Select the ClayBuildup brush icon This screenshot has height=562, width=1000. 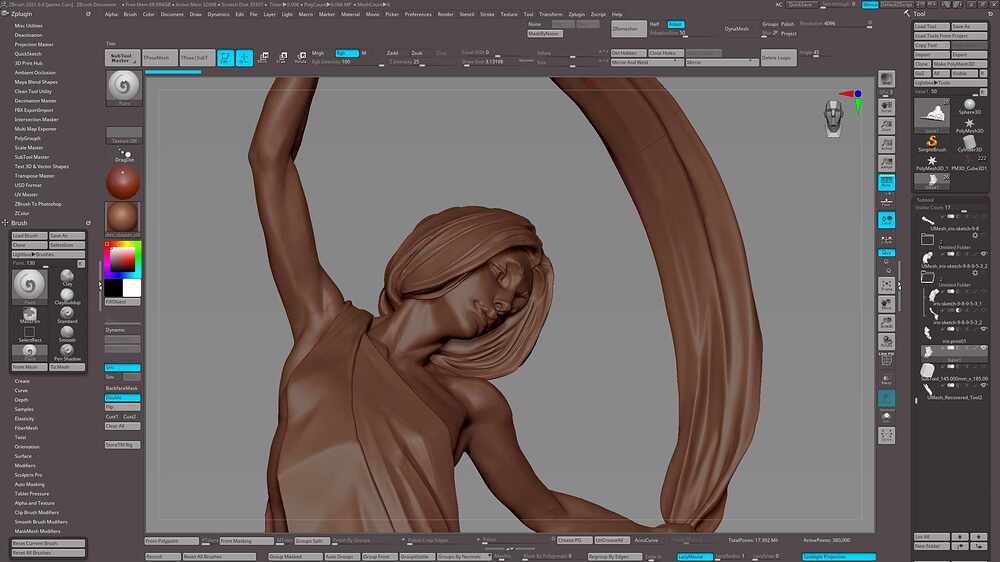(67, 295)
